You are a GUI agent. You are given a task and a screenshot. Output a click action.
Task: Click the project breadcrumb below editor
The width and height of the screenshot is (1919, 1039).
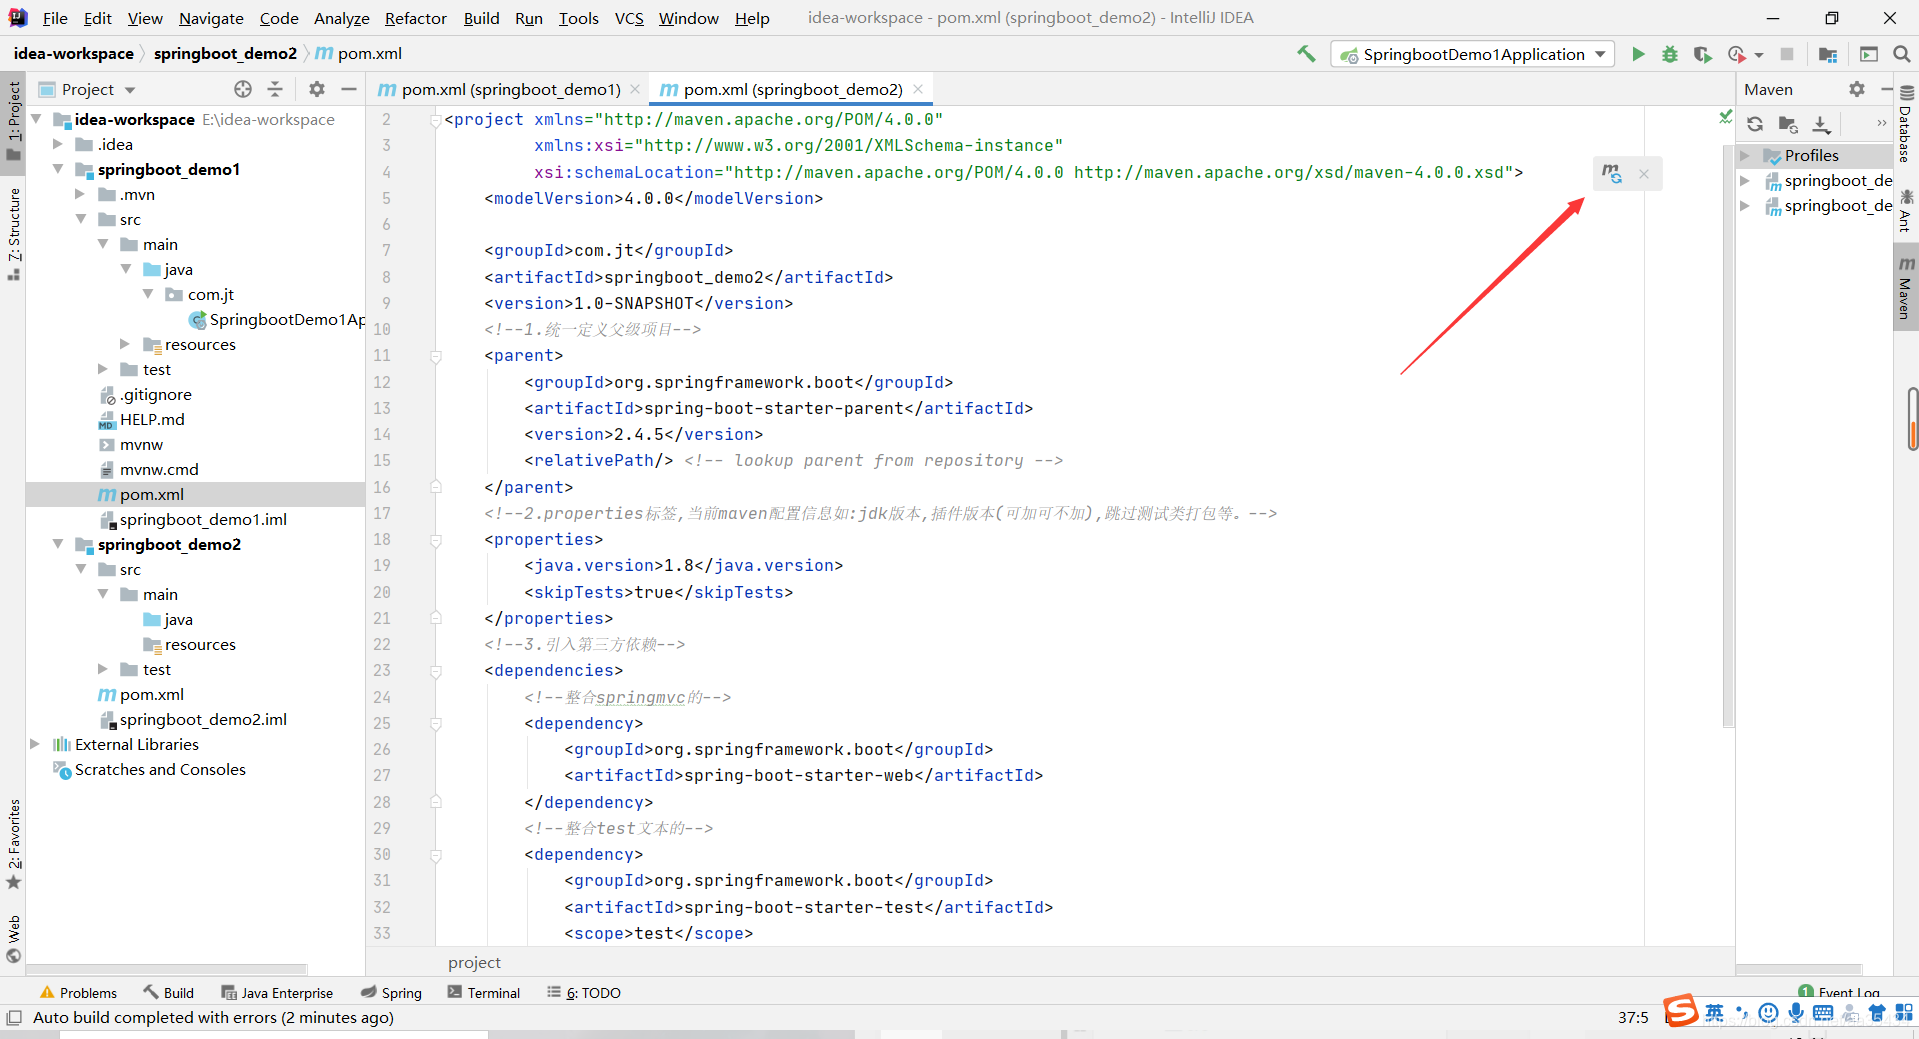[x=474, y=962]
